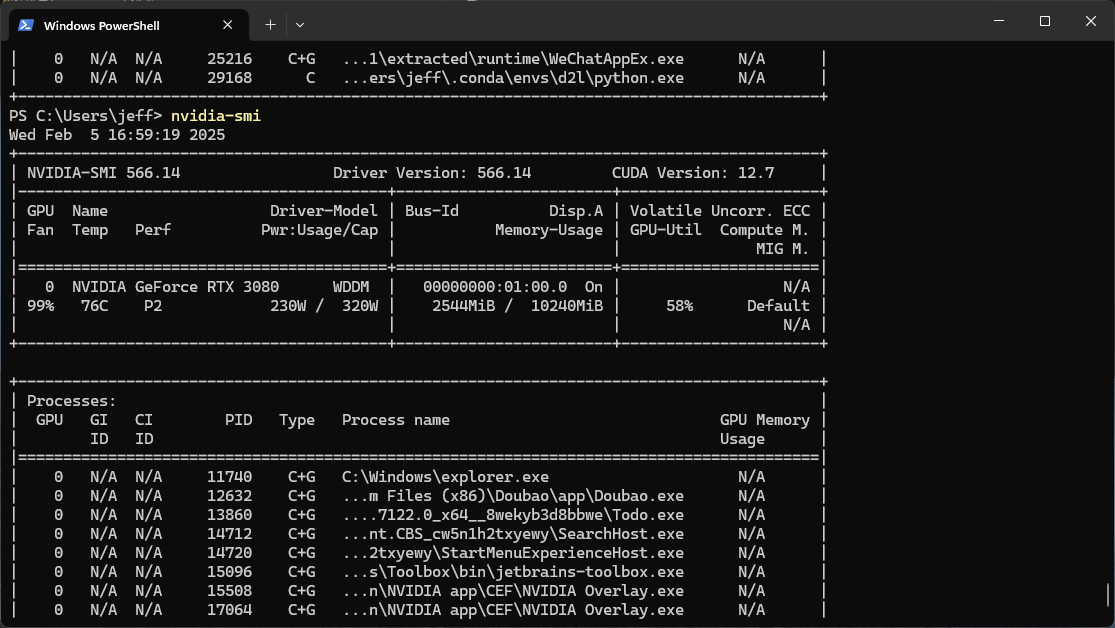Close the Windows PowerShell tab

coord(231,24)
